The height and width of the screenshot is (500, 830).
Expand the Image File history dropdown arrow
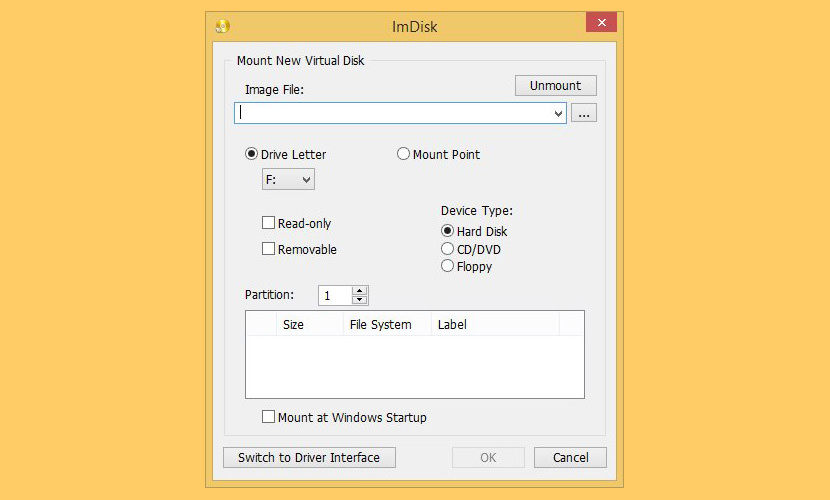pos(558,113)
